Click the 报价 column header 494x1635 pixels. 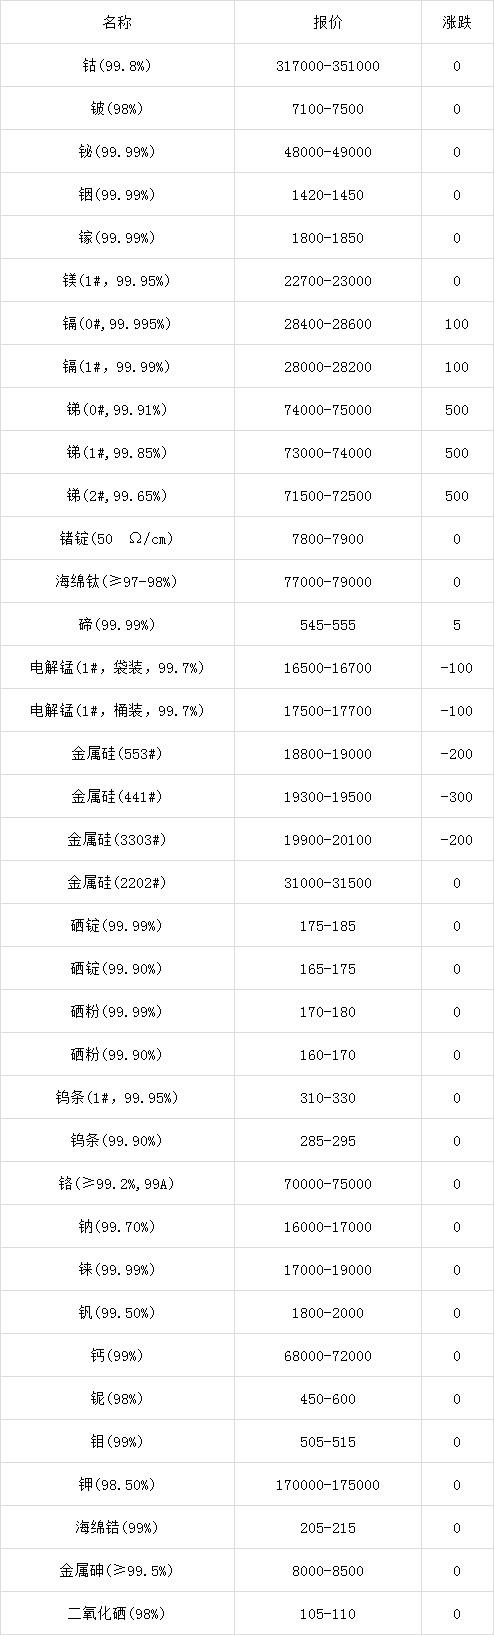(x=327, y=23)
